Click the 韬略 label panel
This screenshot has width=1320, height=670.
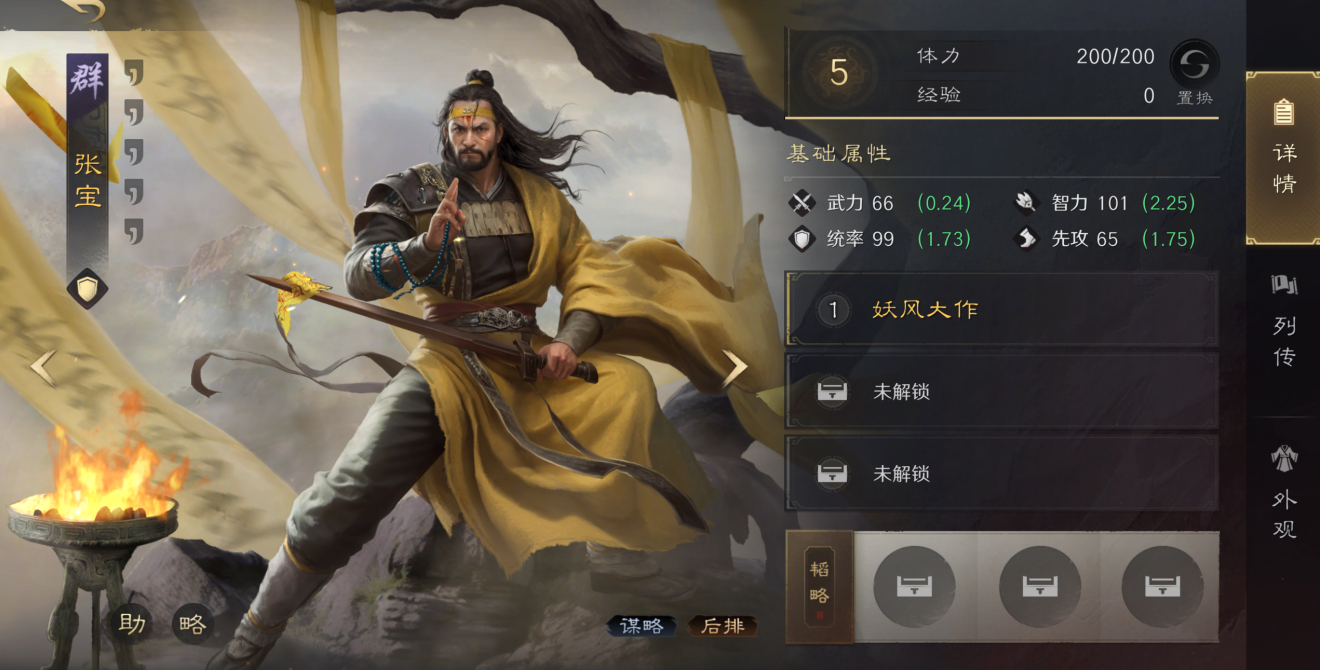[820, 586]
